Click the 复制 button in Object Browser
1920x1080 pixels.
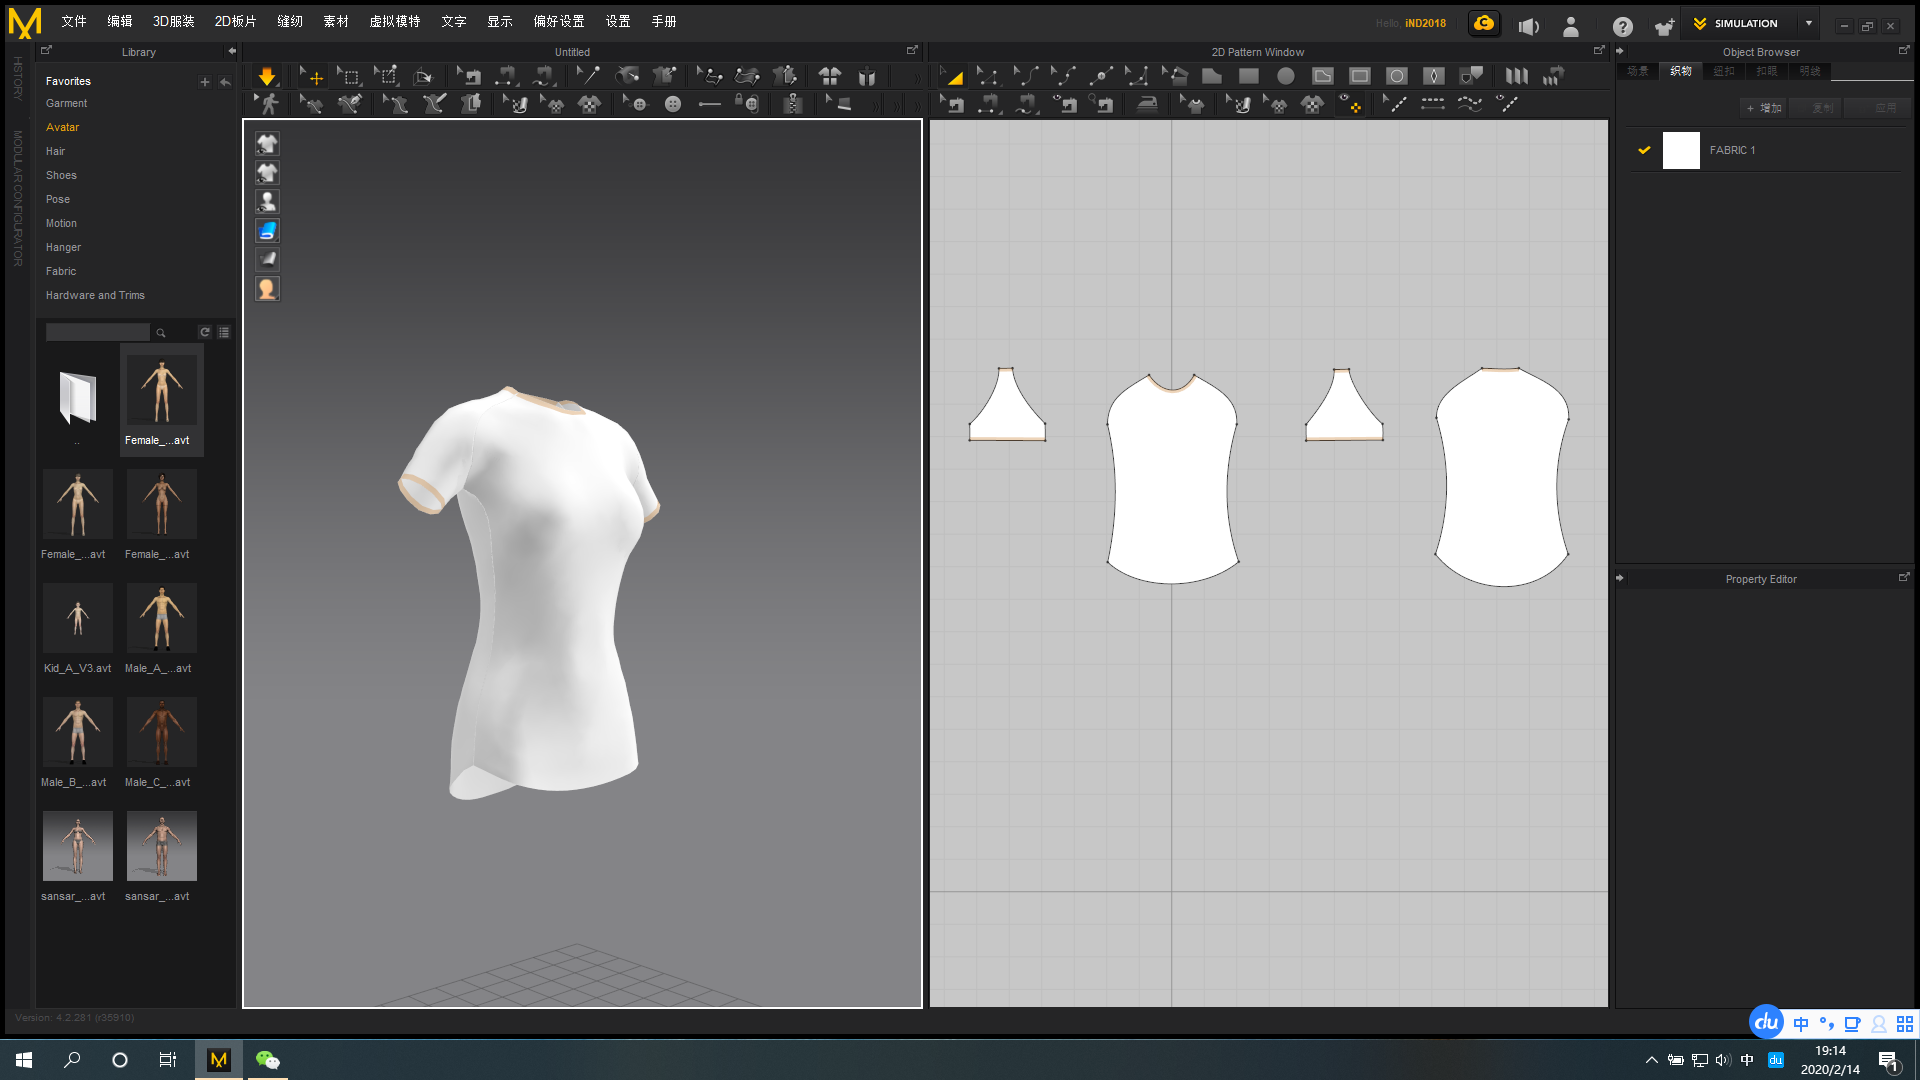click(x=1815, y=107)
